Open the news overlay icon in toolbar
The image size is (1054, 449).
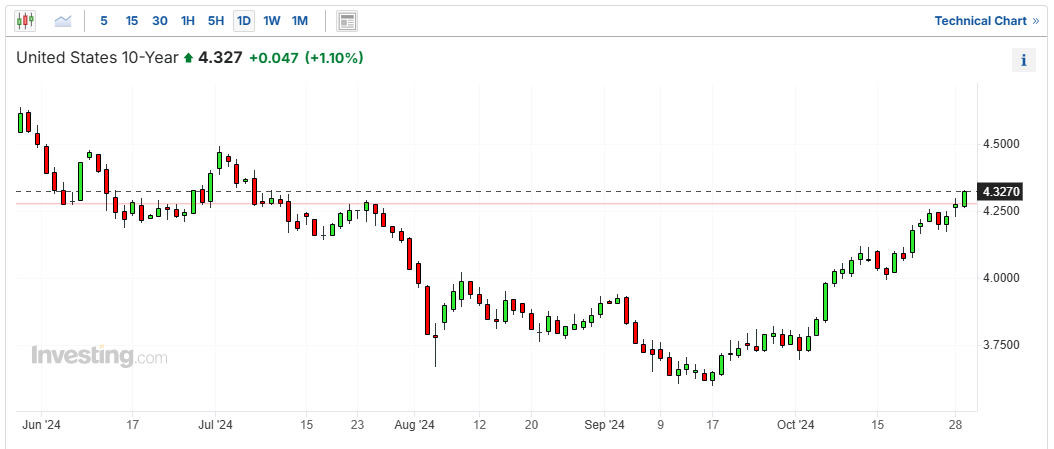point(347,21)
